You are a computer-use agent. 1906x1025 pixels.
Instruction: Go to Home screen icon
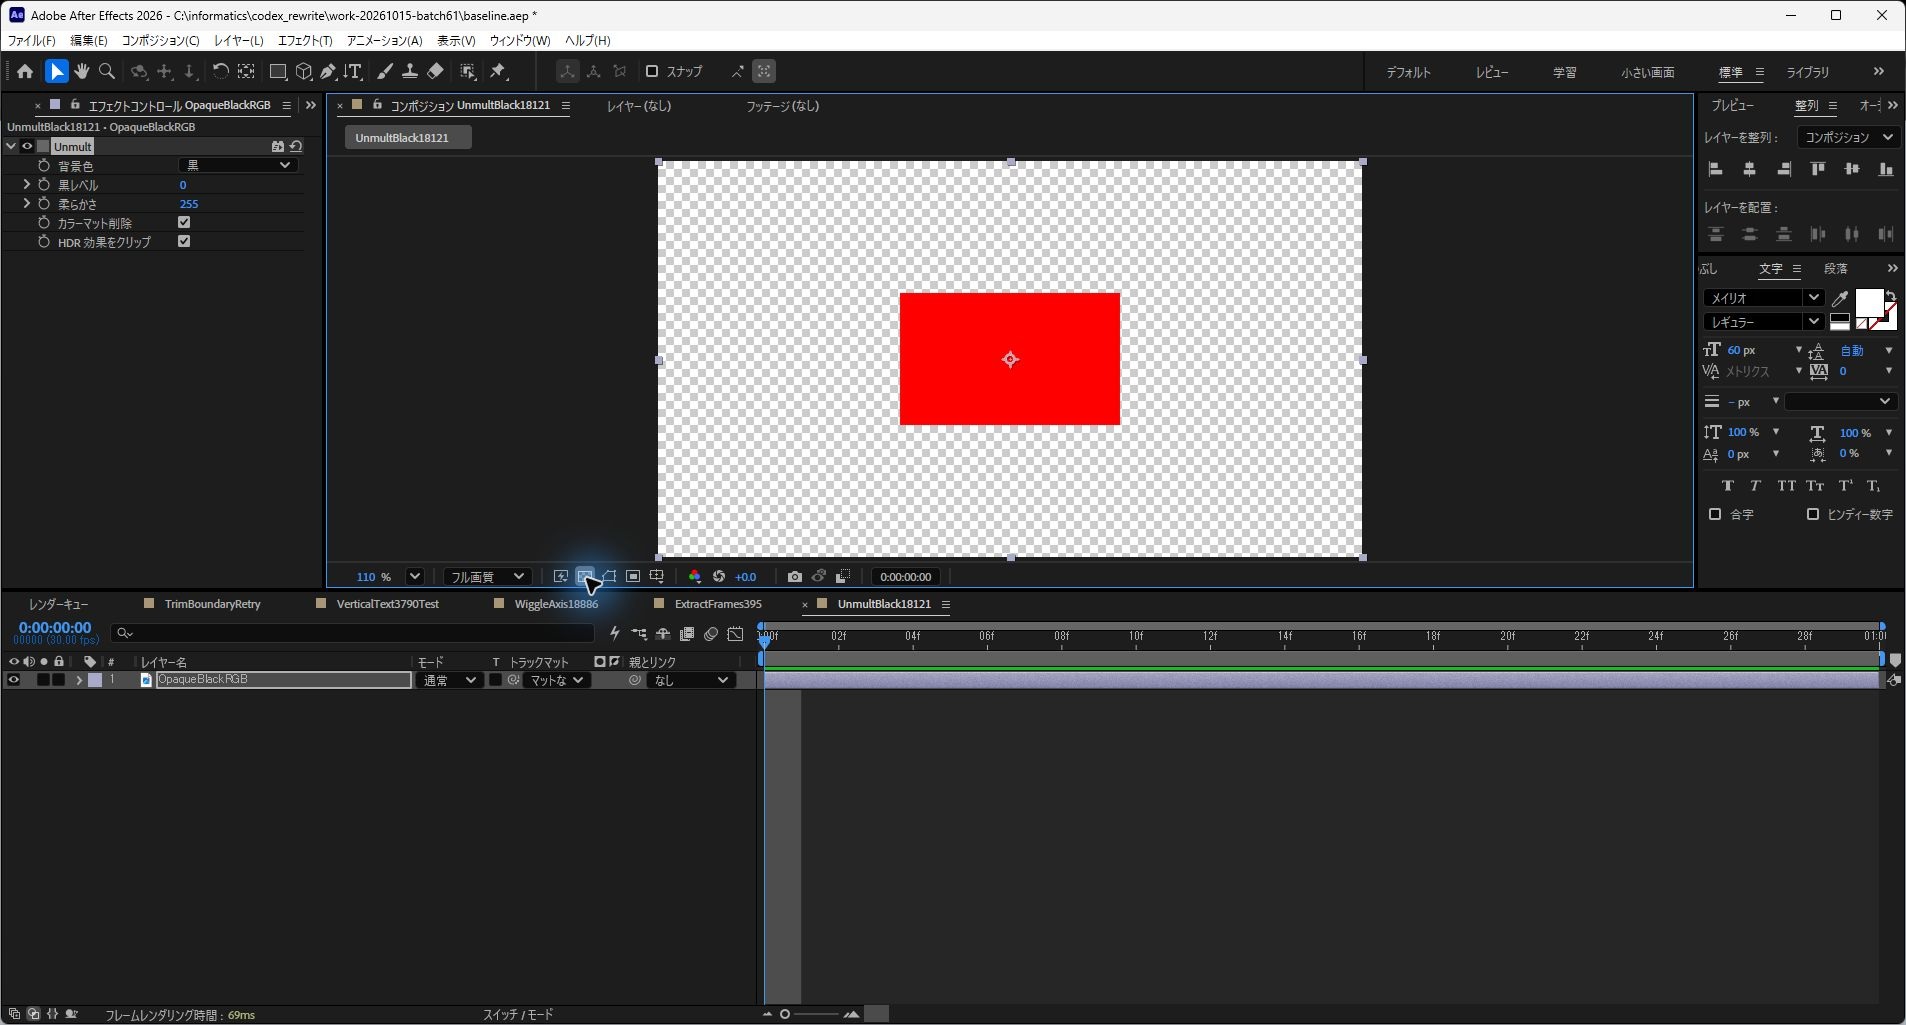(25, 71)
